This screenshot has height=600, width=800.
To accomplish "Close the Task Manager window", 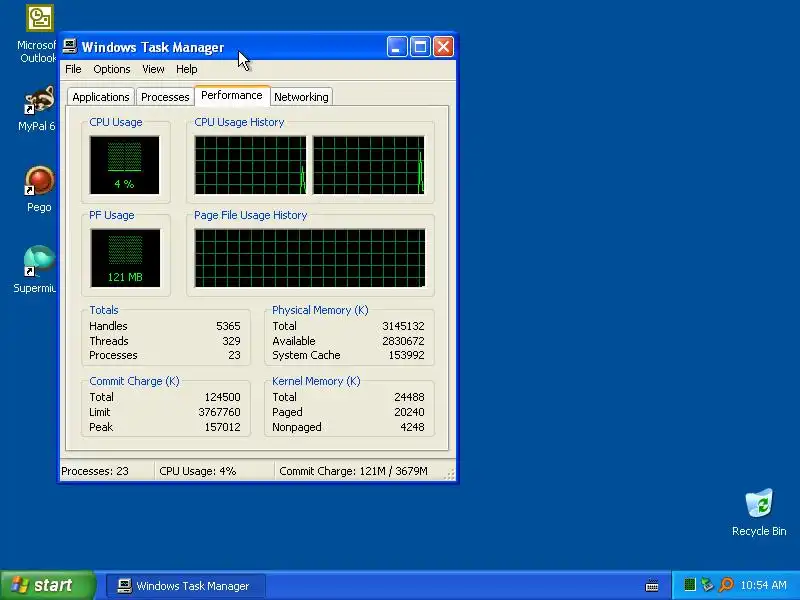I will coord(443,47).
